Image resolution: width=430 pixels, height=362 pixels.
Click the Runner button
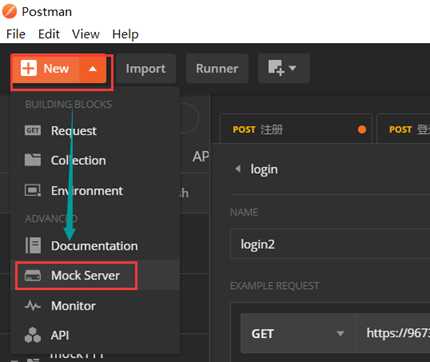pos(217,69)
